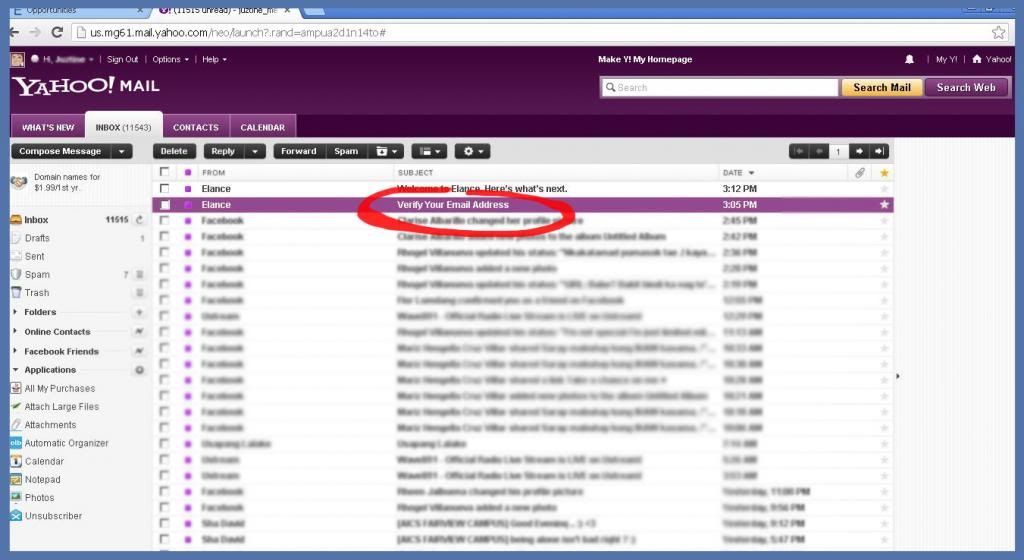The width and height of the screenshot is (1024, 560).
Task: Expand the Facebook Friends section
Action: pyautogui.click(x=15, y=351)
